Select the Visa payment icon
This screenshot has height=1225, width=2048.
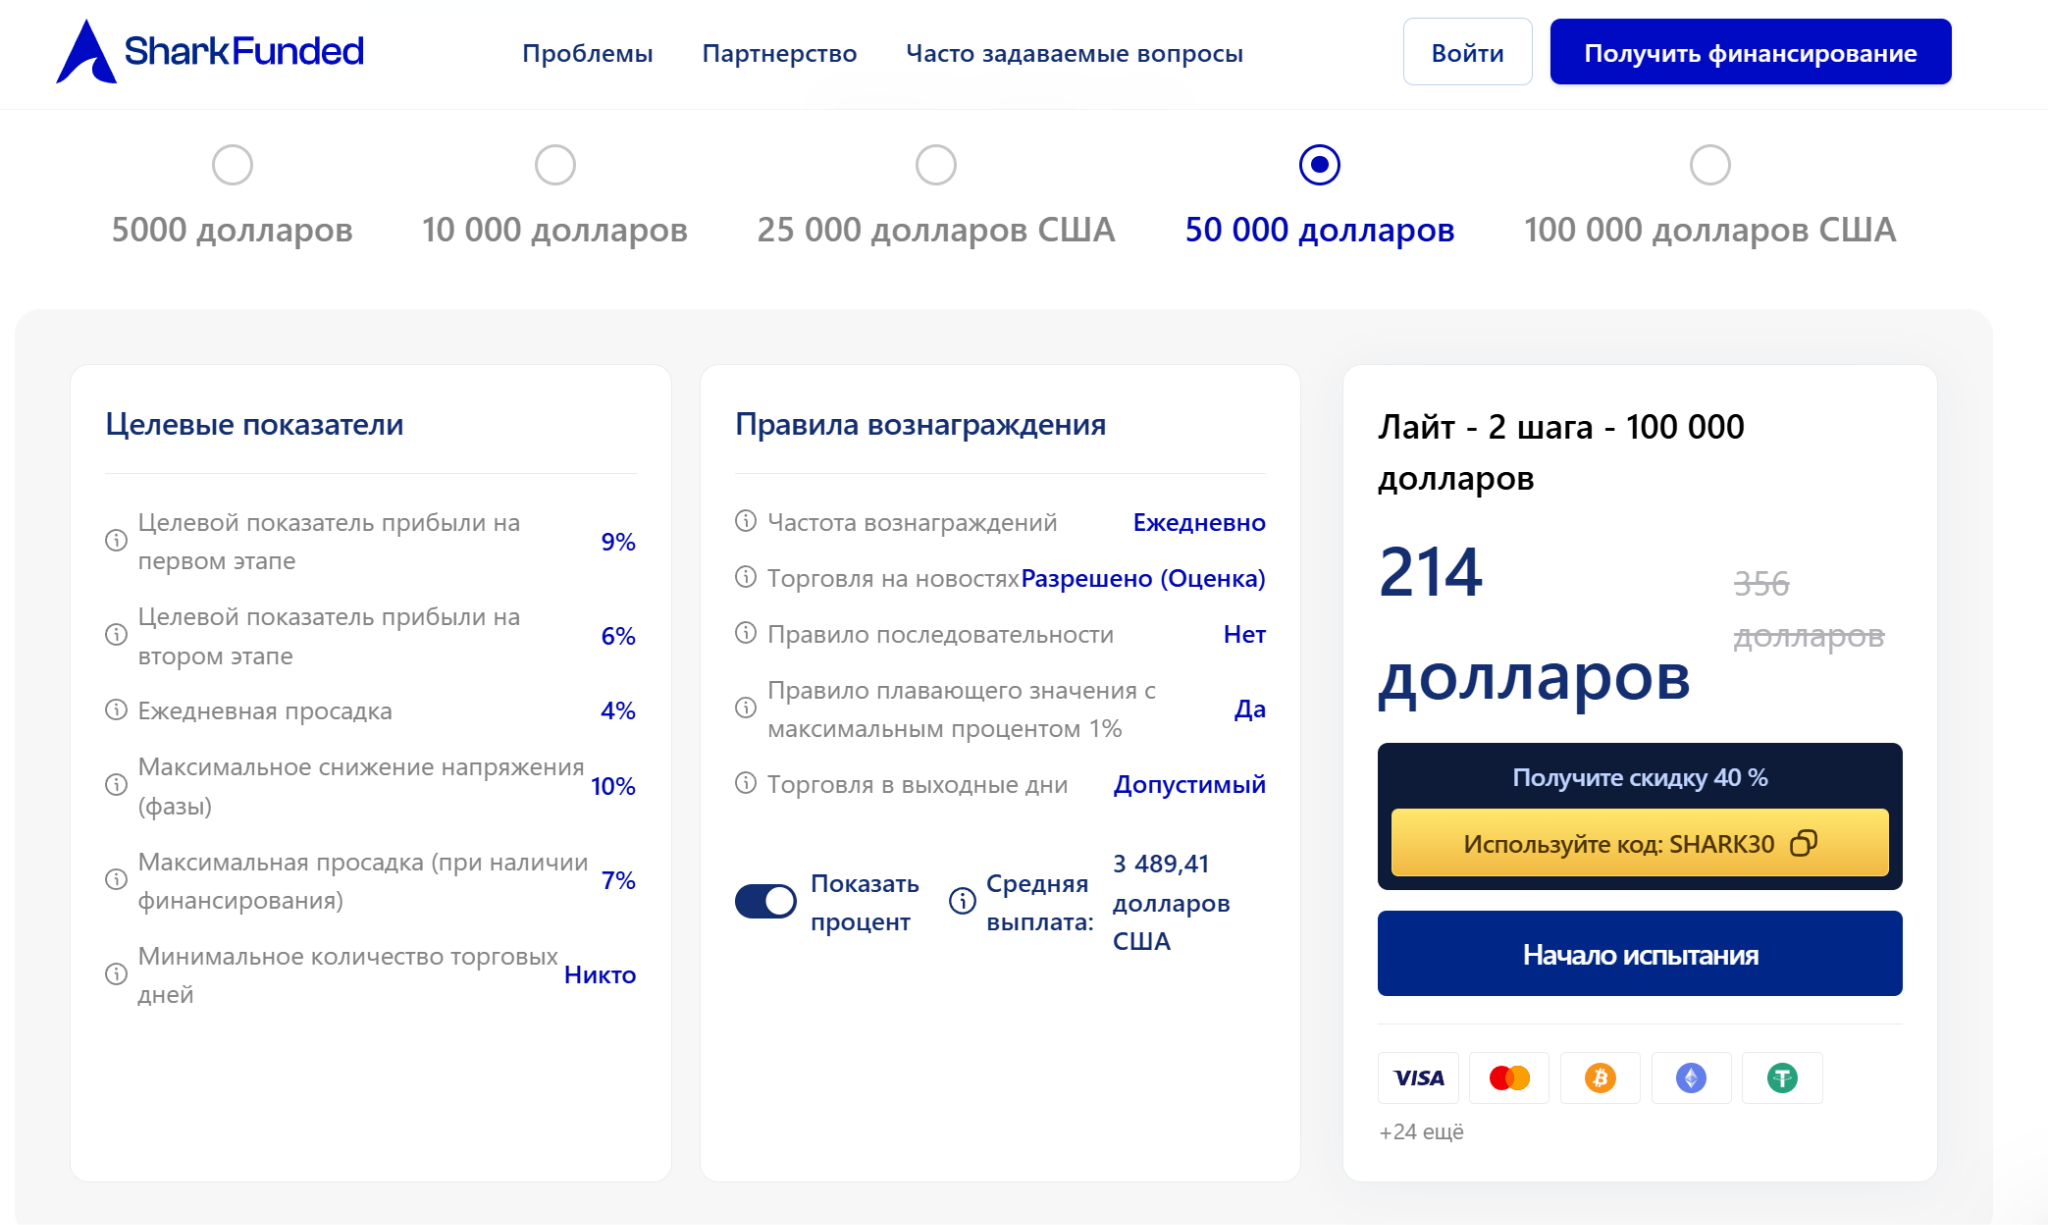click(1418, 1077)
